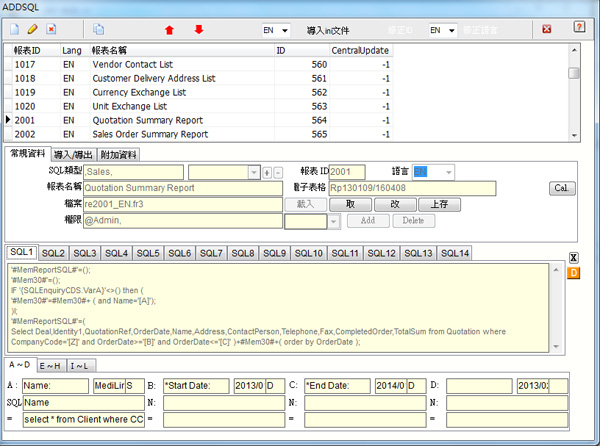Click the 載入 button
The height and width of the screenshot is (446, 600).
click(x=305, y=204)
